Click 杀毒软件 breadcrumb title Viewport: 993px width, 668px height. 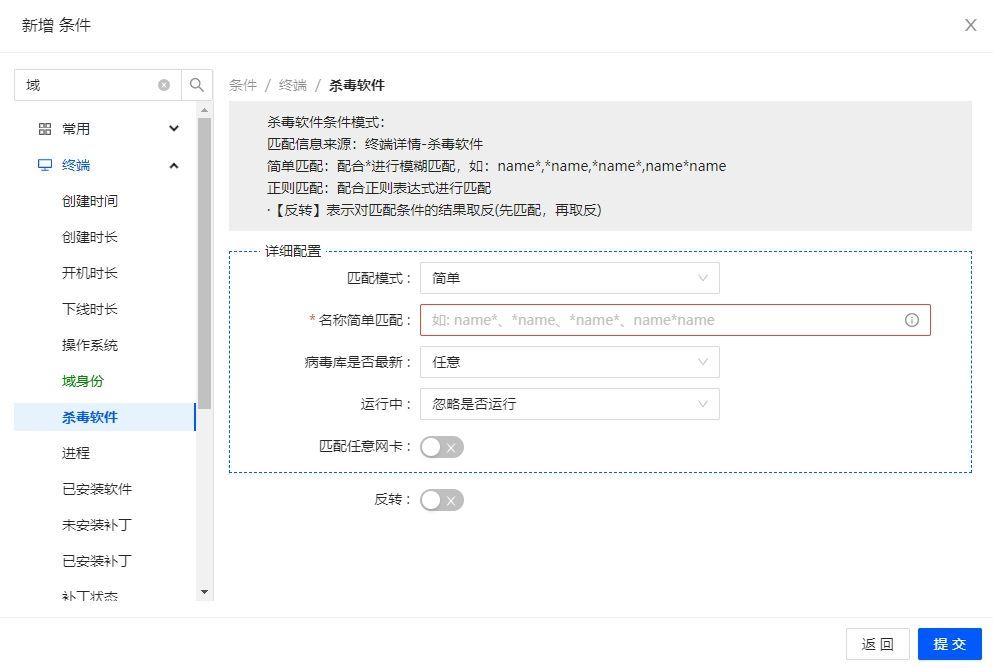(x=357, y=85)
